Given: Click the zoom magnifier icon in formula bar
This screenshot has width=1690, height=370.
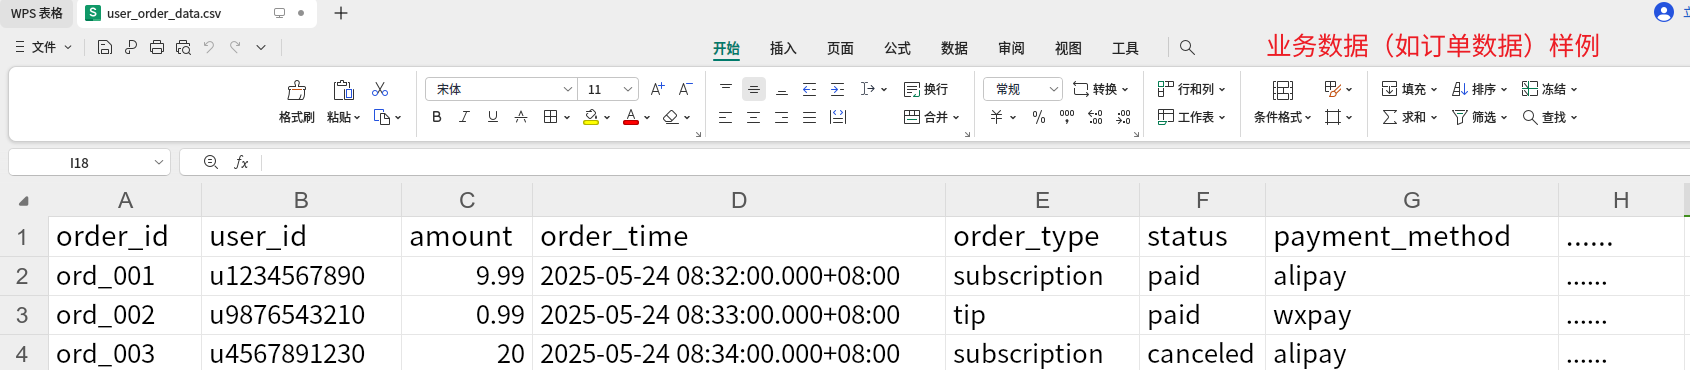Looking at the screenshot, I should click(211, 162).
